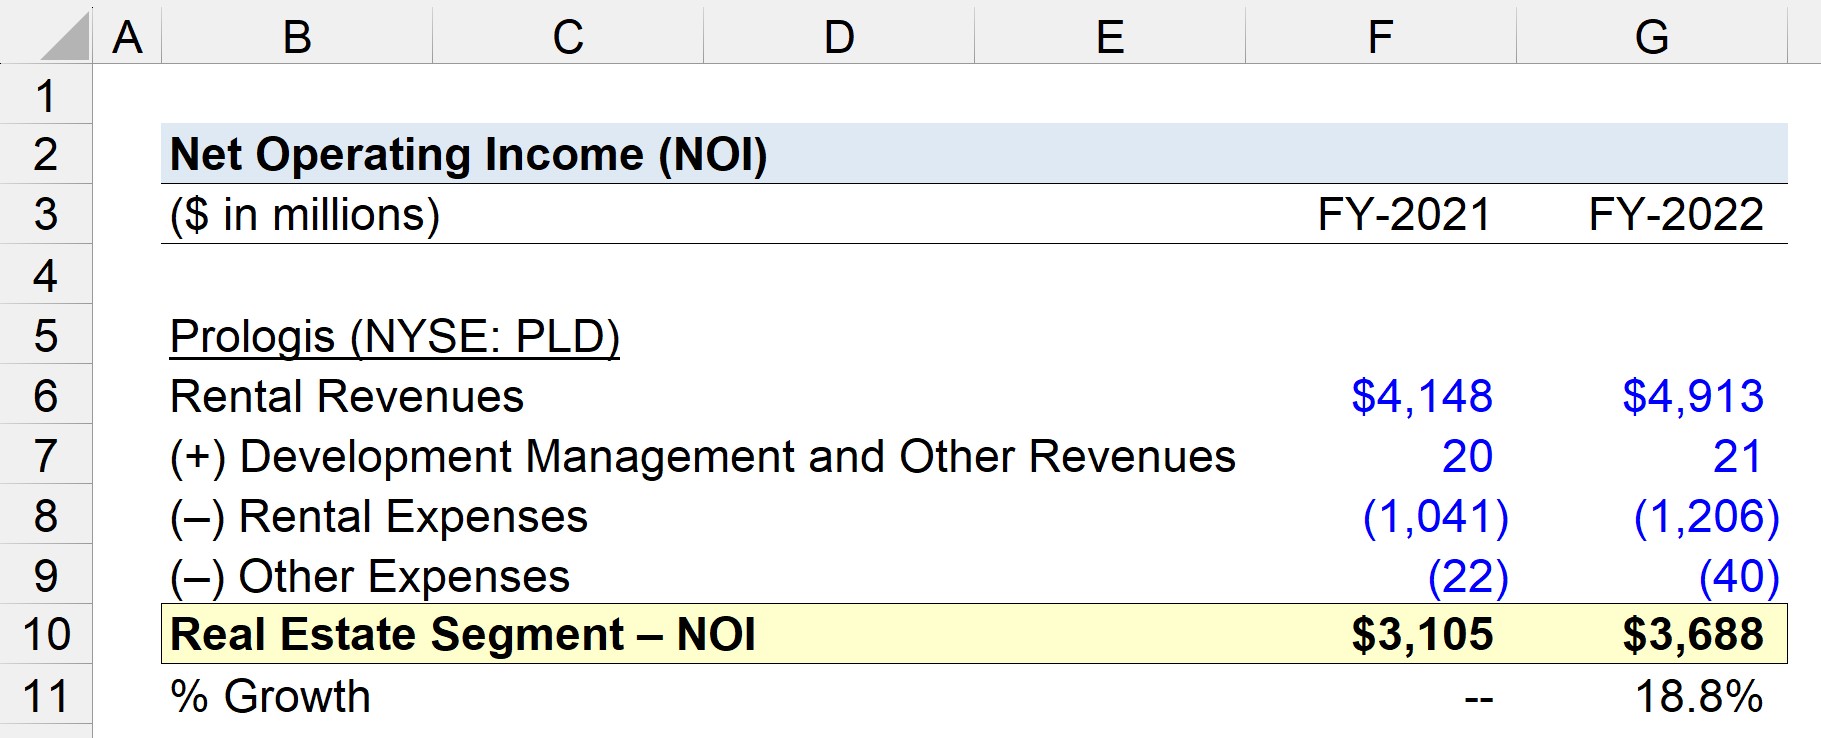Select column E header
Screen dimensions: 1821x738
pos(1110,37)
